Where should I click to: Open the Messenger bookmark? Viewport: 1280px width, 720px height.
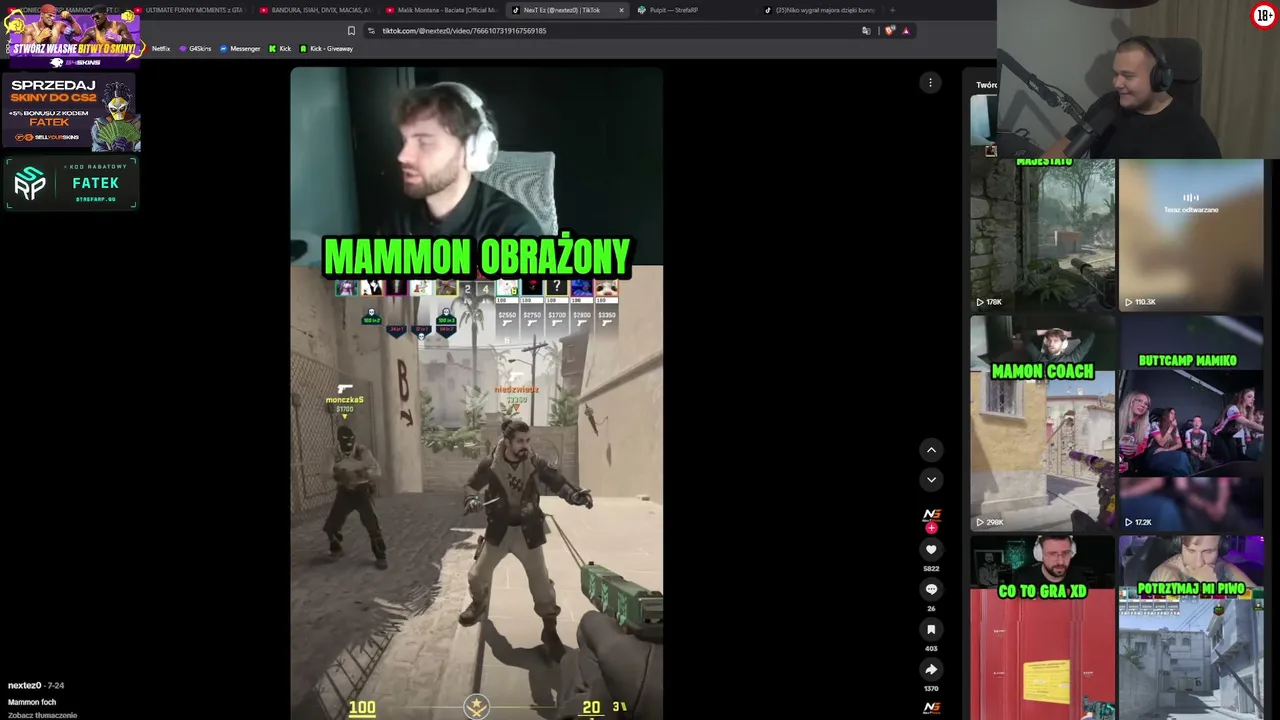click(x=240, y=49)
